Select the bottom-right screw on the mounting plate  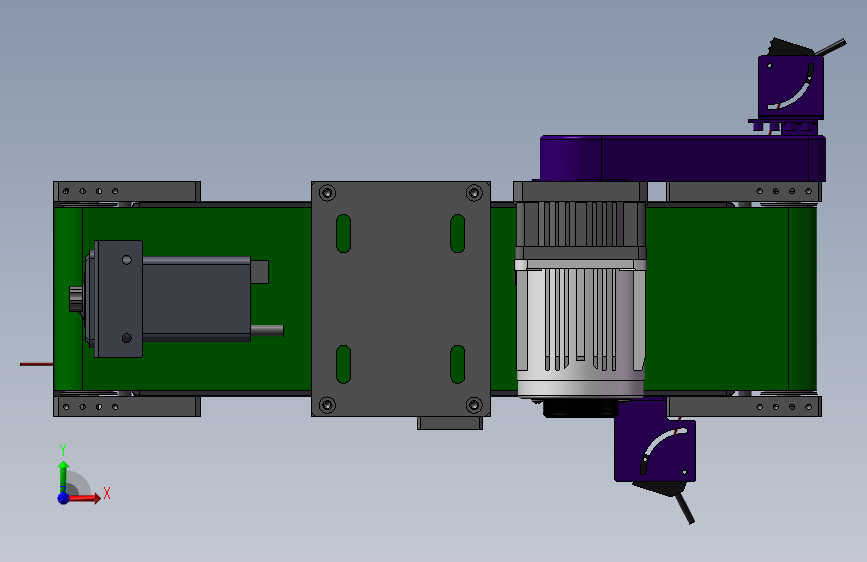474,405
